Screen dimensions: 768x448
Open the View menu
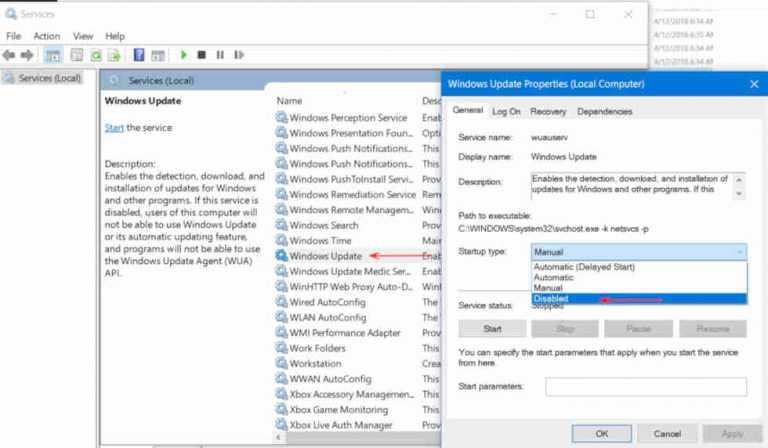(x=83, y=36)
